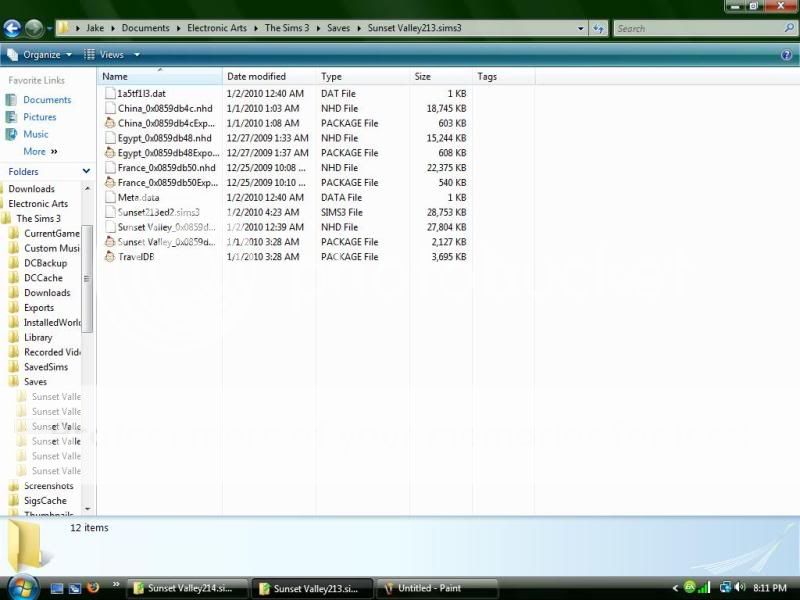
Task: Click the refresh arrow beside the address bar
Action: 598,28
